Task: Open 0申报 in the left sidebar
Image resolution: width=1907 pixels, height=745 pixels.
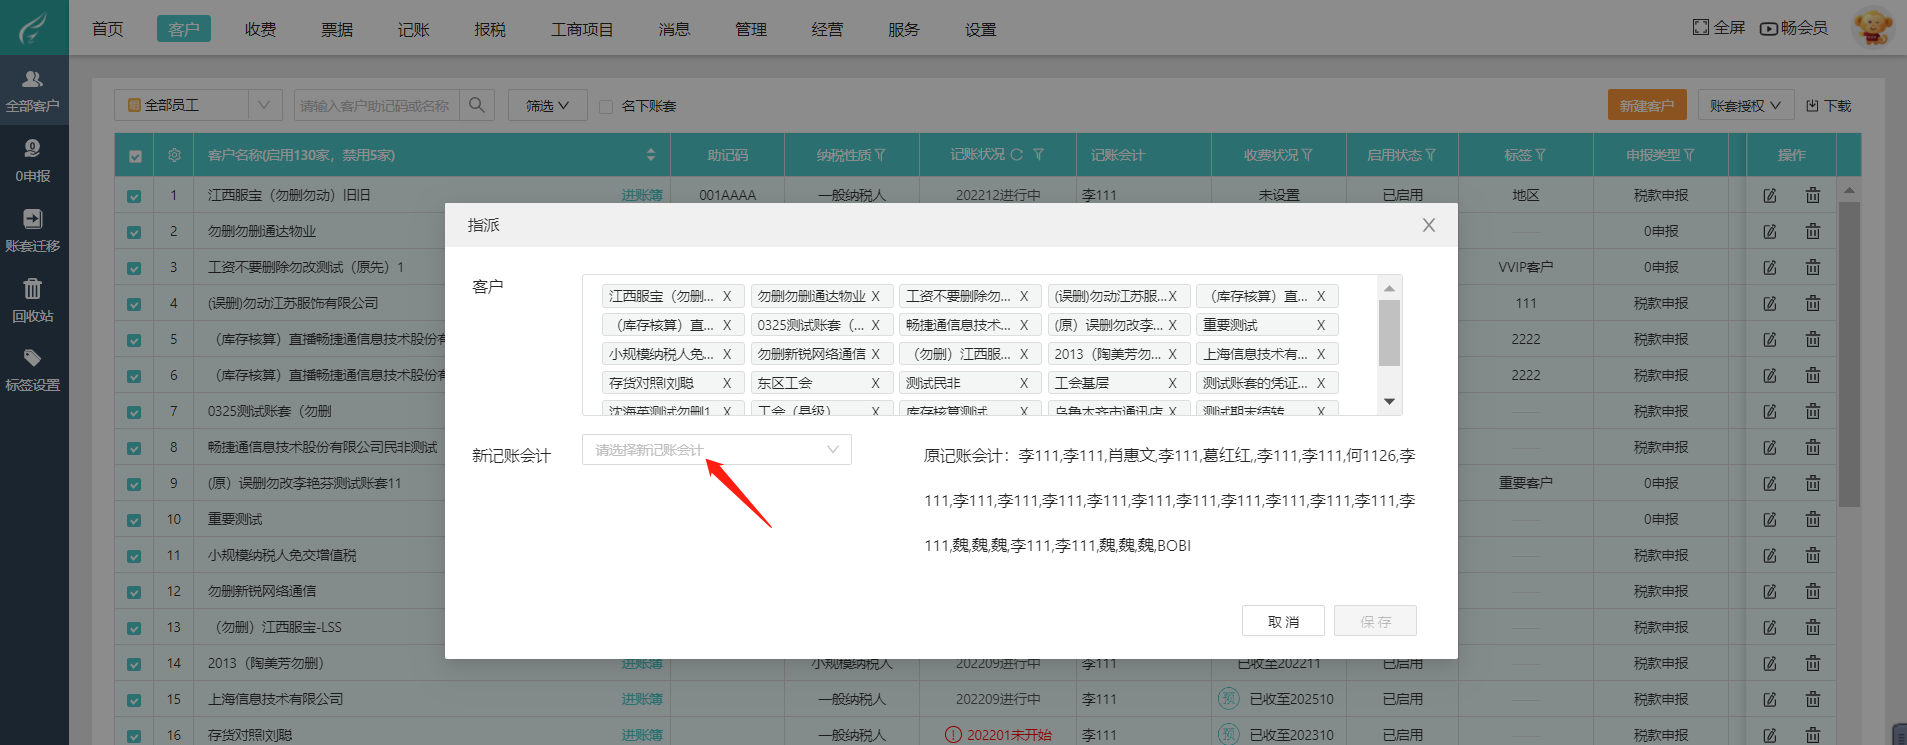Action: 33,160
